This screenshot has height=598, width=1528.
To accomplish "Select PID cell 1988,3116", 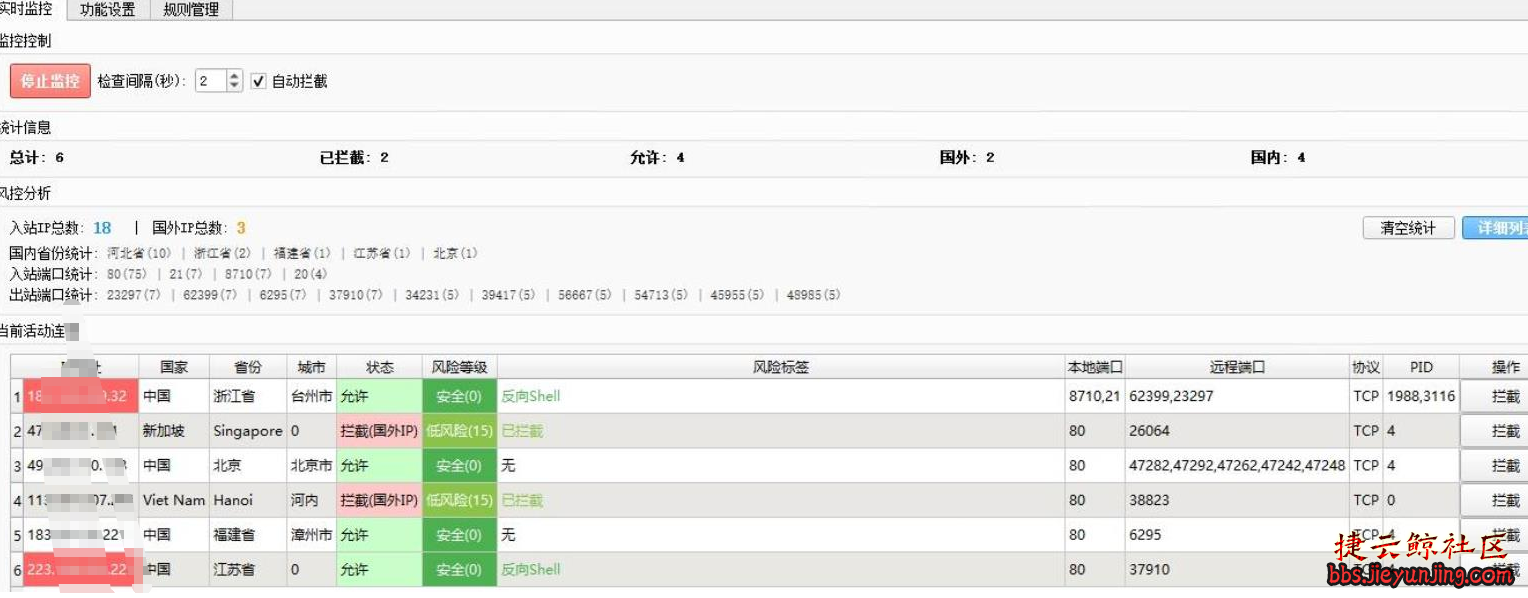I will pyautogui.click(x=1421, y=396).
